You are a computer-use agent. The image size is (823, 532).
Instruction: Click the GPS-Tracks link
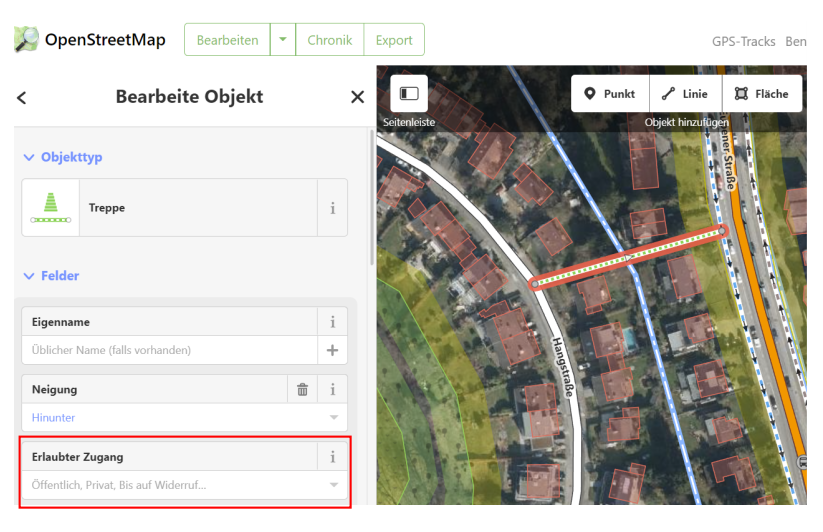click(x=741, y=41)
